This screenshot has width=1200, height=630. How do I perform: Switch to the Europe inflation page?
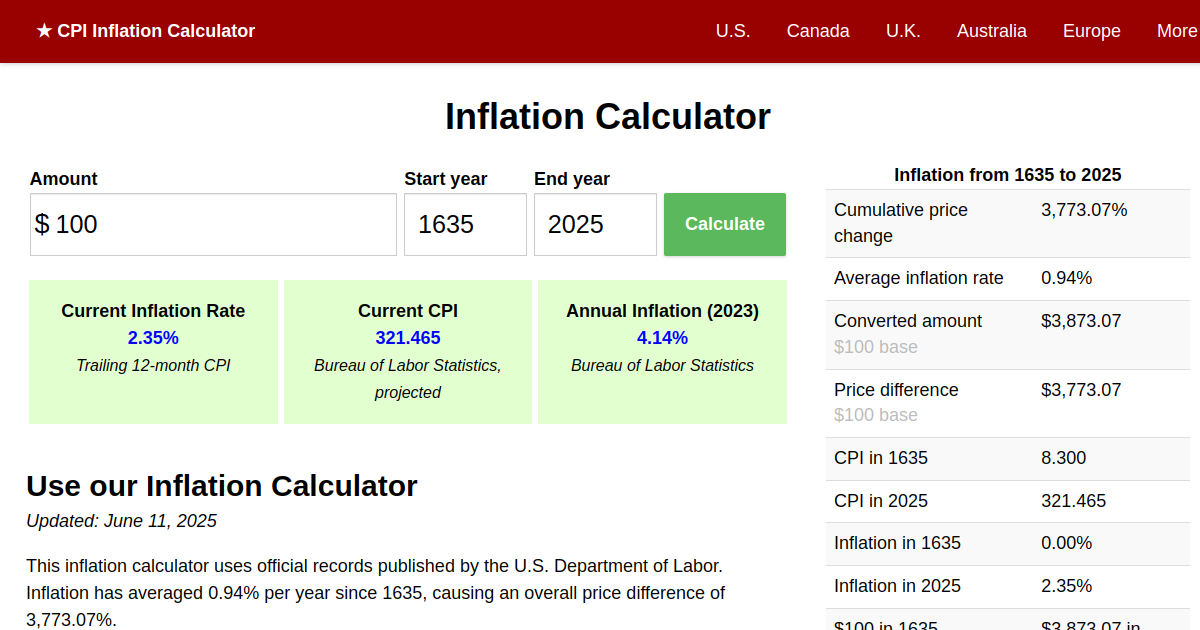pos(1091,31)
